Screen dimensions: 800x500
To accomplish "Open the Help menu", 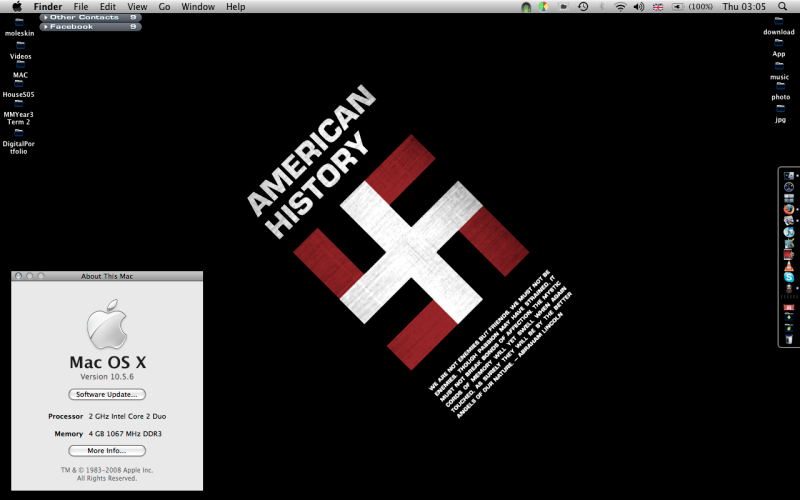I will [x=236, y=7].
